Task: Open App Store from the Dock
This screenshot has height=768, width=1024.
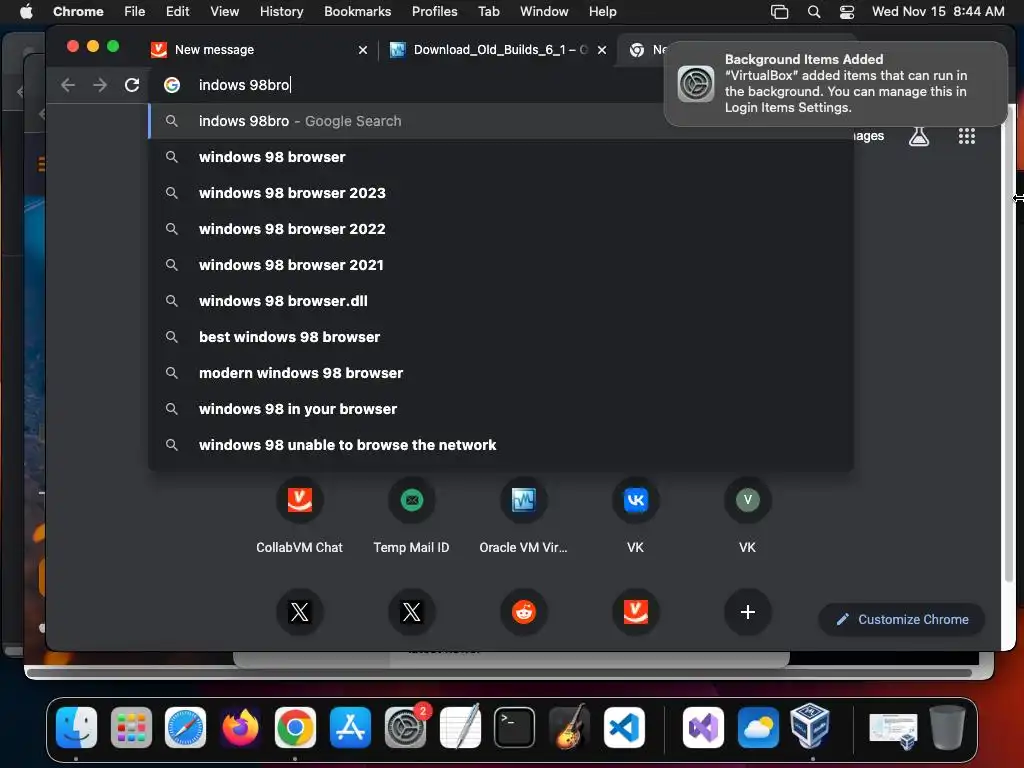Action: pos(351,727)
